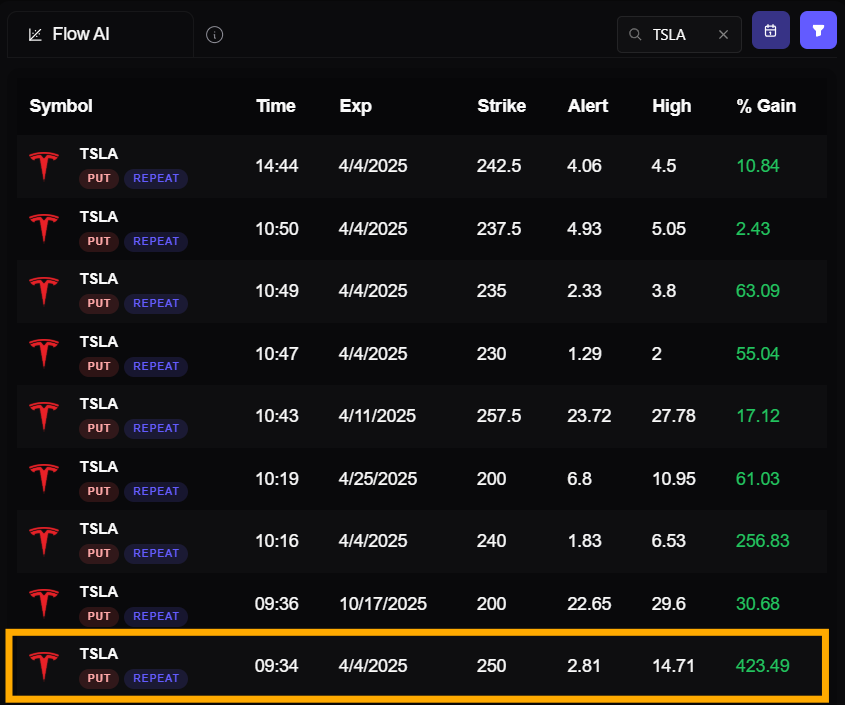Click PUT badge in 09:34 row

[x=99, y=679]
